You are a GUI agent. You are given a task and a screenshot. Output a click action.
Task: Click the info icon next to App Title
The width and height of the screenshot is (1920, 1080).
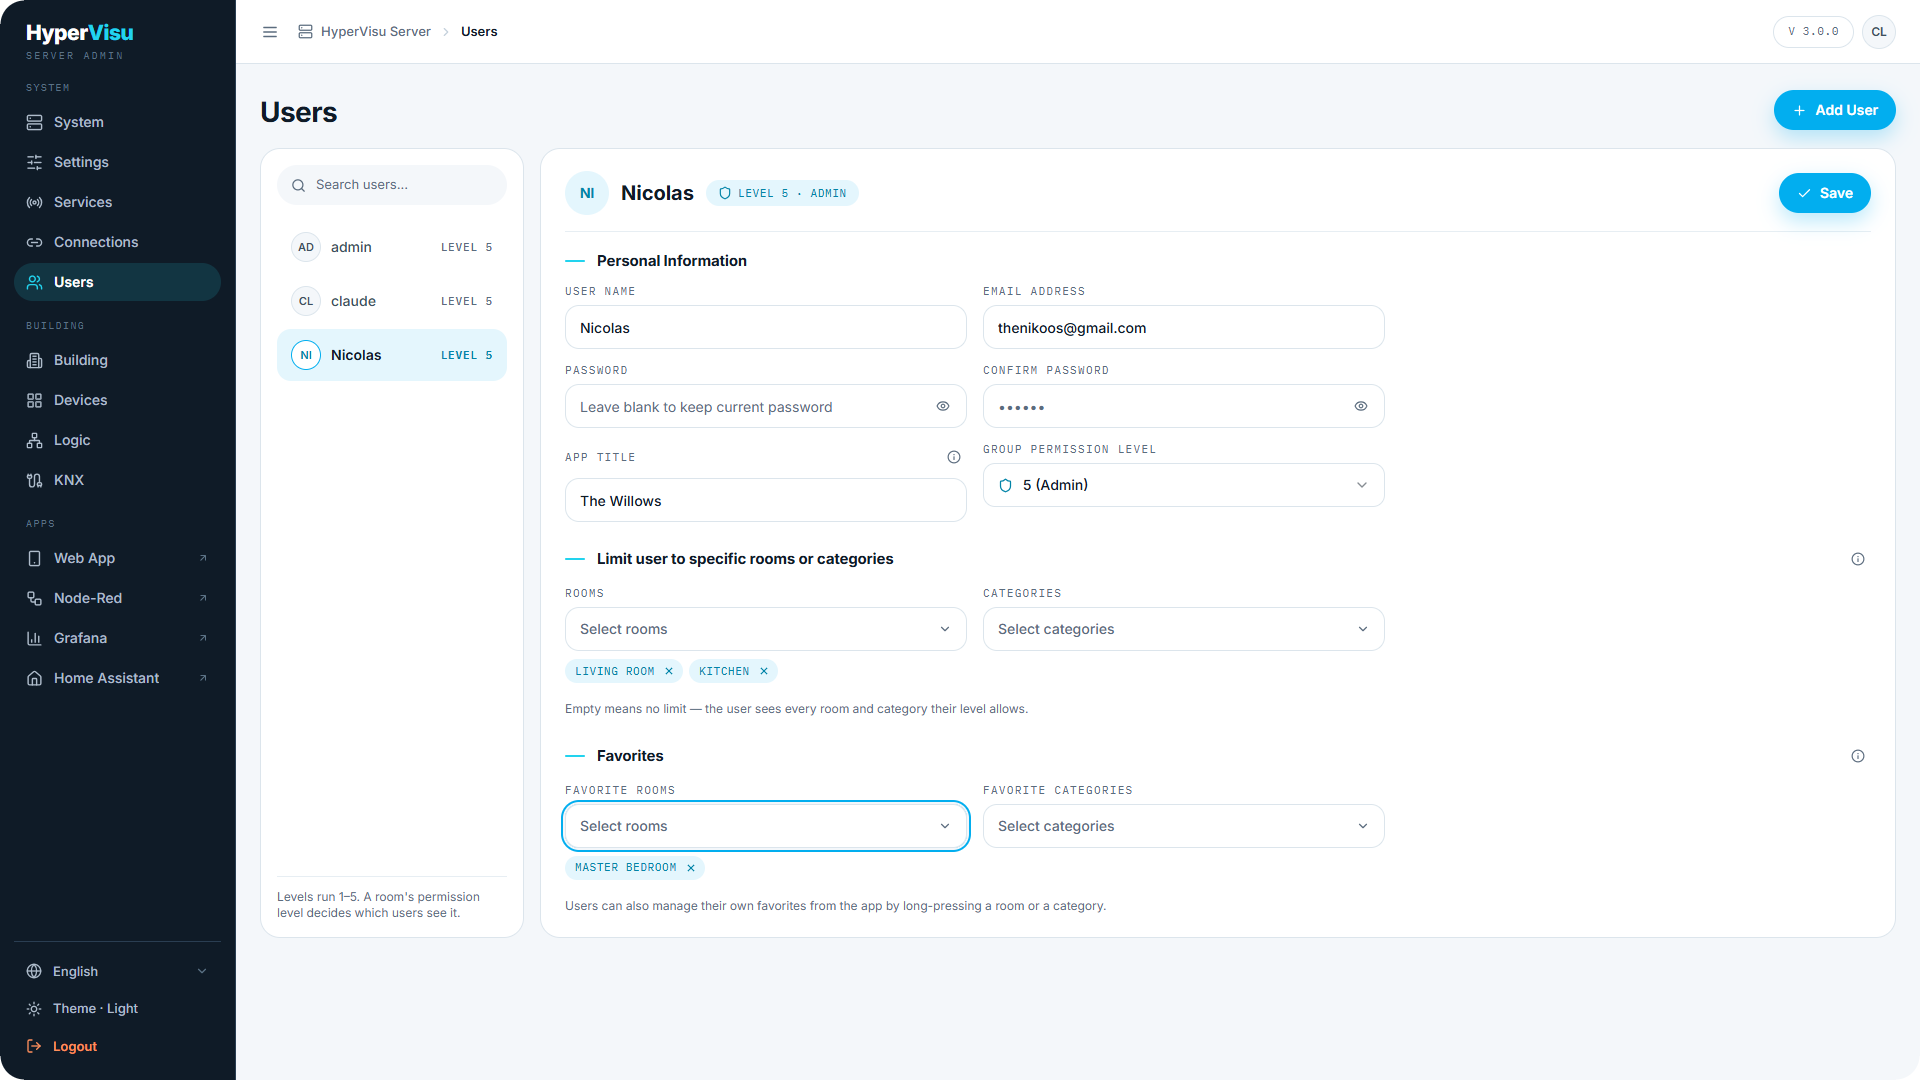coord(954,457)
